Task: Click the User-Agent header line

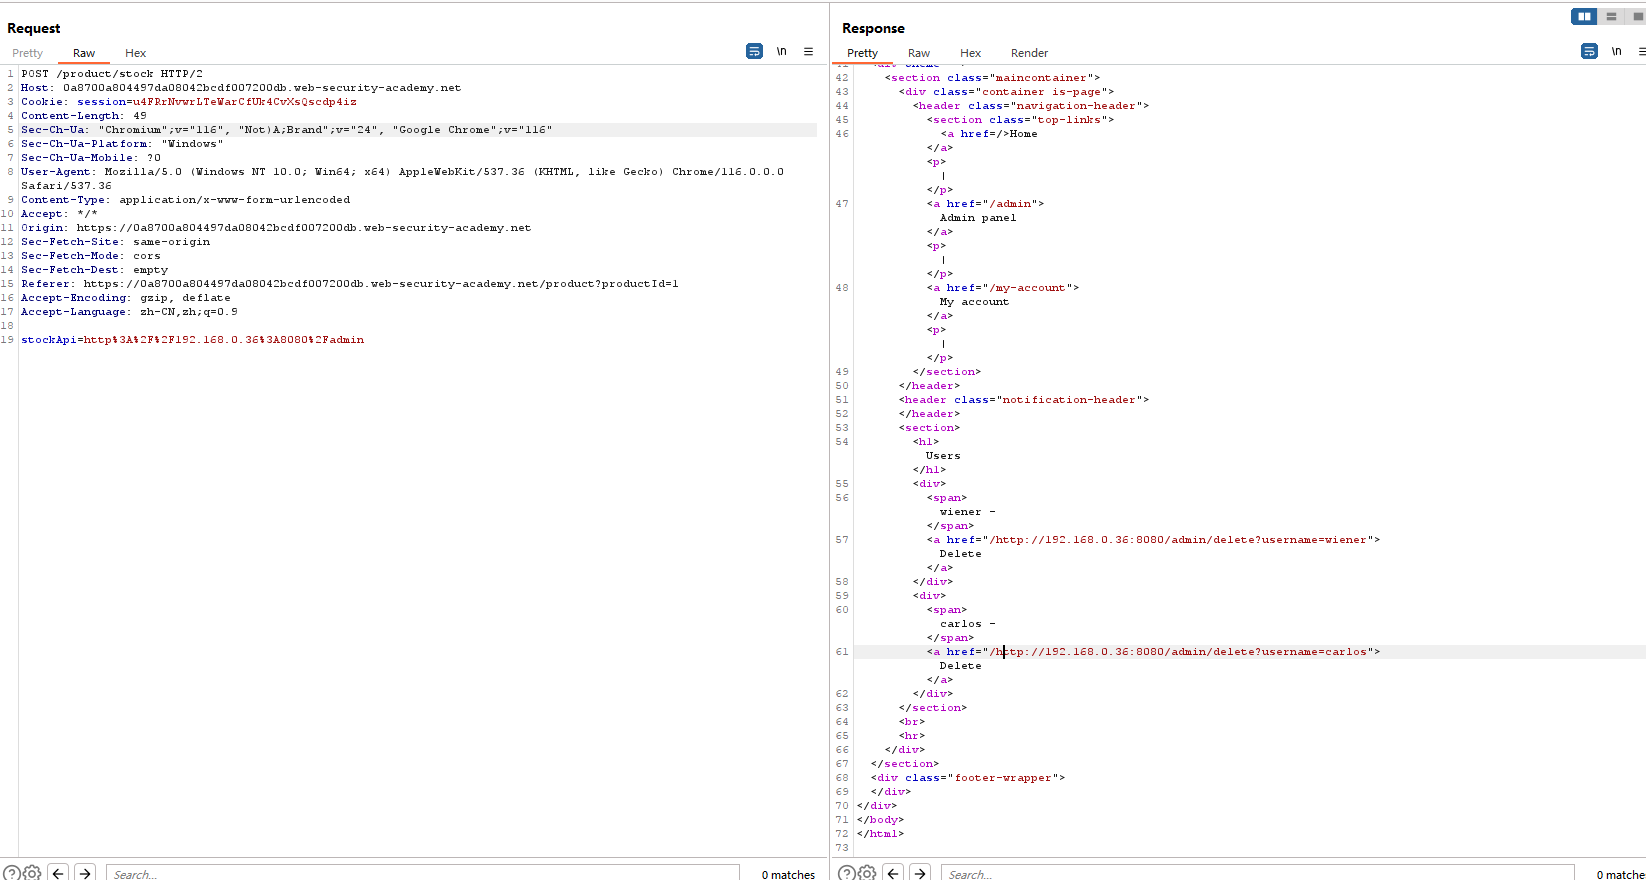Action: (x=403, y=178)
